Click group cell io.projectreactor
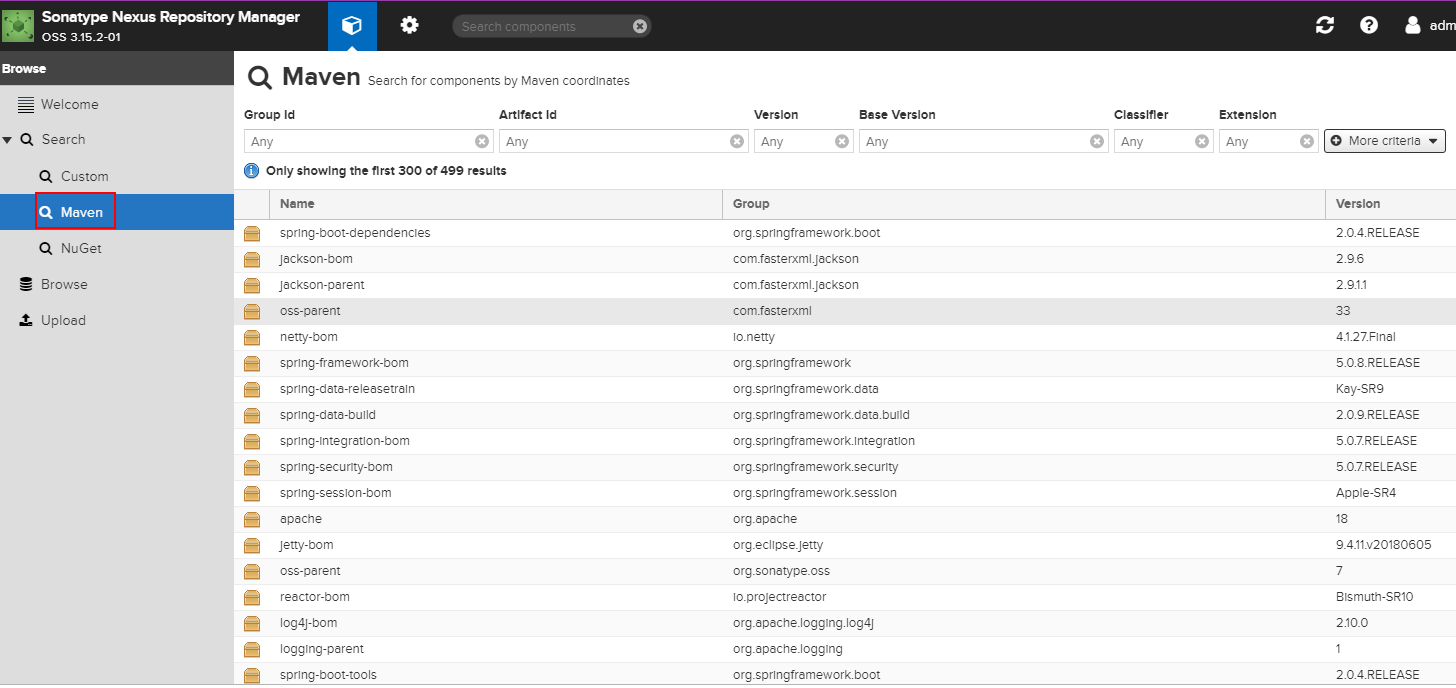This screenshot has width=1456, height=688. tap(780, 597)
